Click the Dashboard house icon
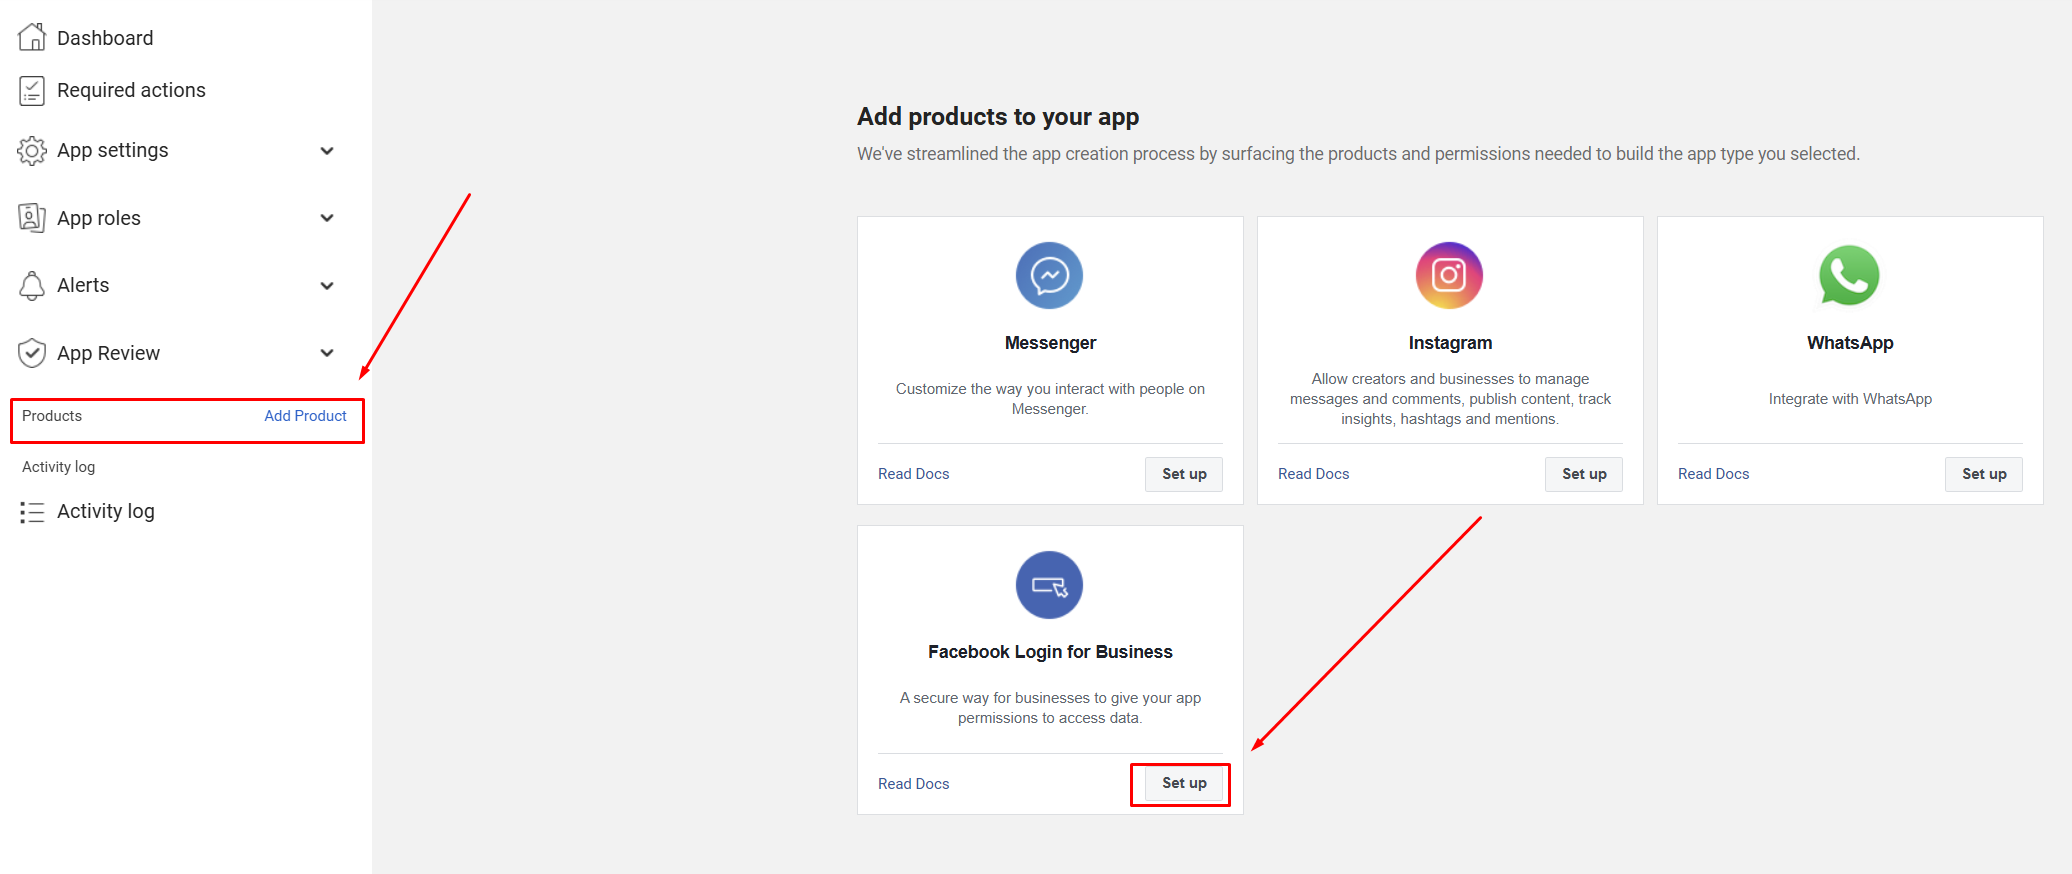Viewport: 2072px width, 874px height. (32, 38)
